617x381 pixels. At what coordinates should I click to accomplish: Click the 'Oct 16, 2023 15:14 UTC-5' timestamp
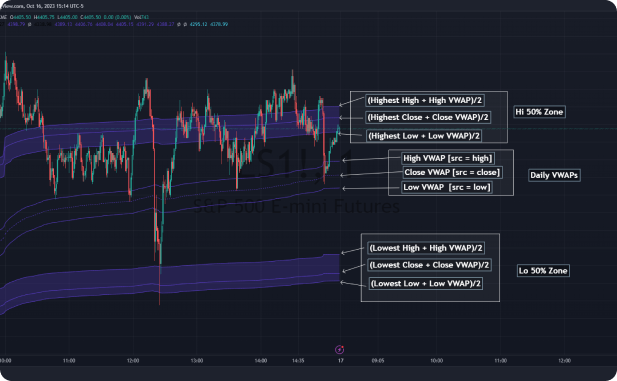tap(55, 6)
